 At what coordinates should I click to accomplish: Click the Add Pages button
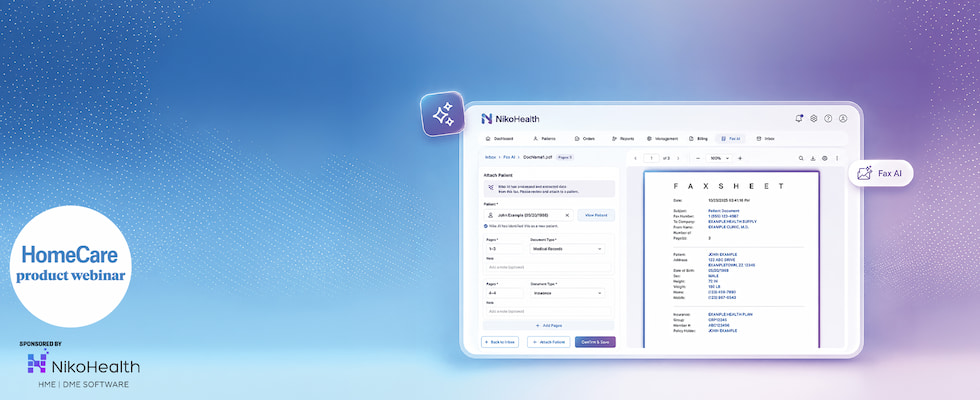click(x=548, y=326)
